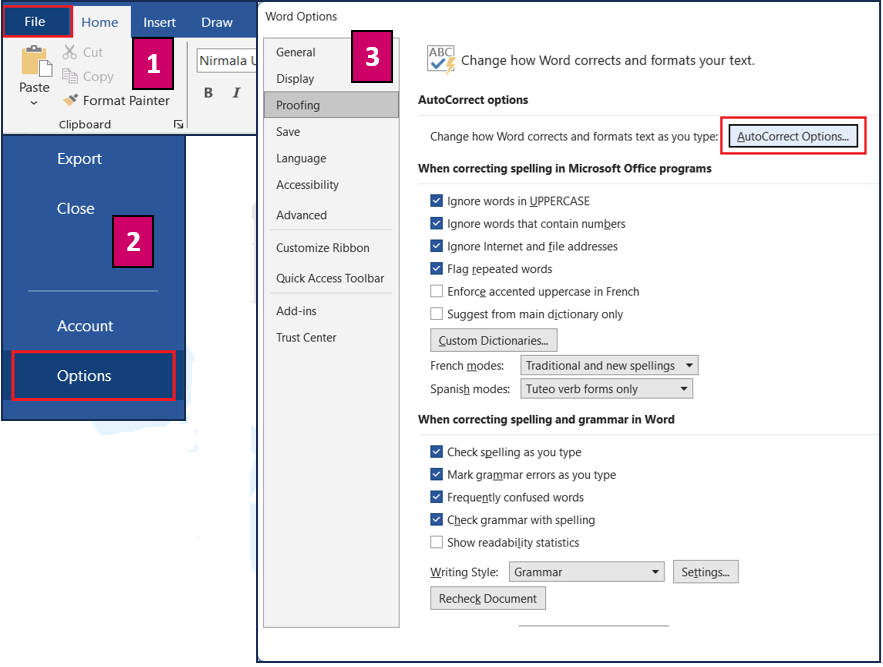
Task: Open Account in the File menu
Action: pos(85,326)
